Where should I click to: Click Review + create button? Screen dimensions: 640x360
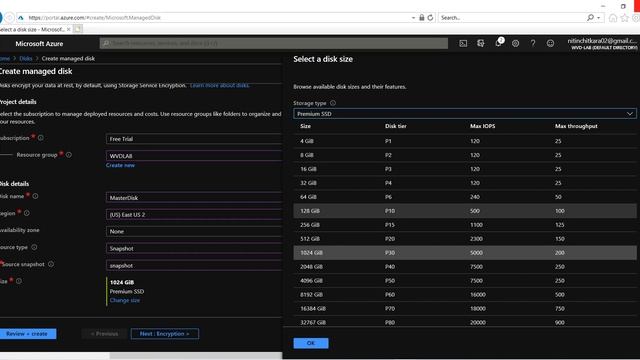coord(27,334)
